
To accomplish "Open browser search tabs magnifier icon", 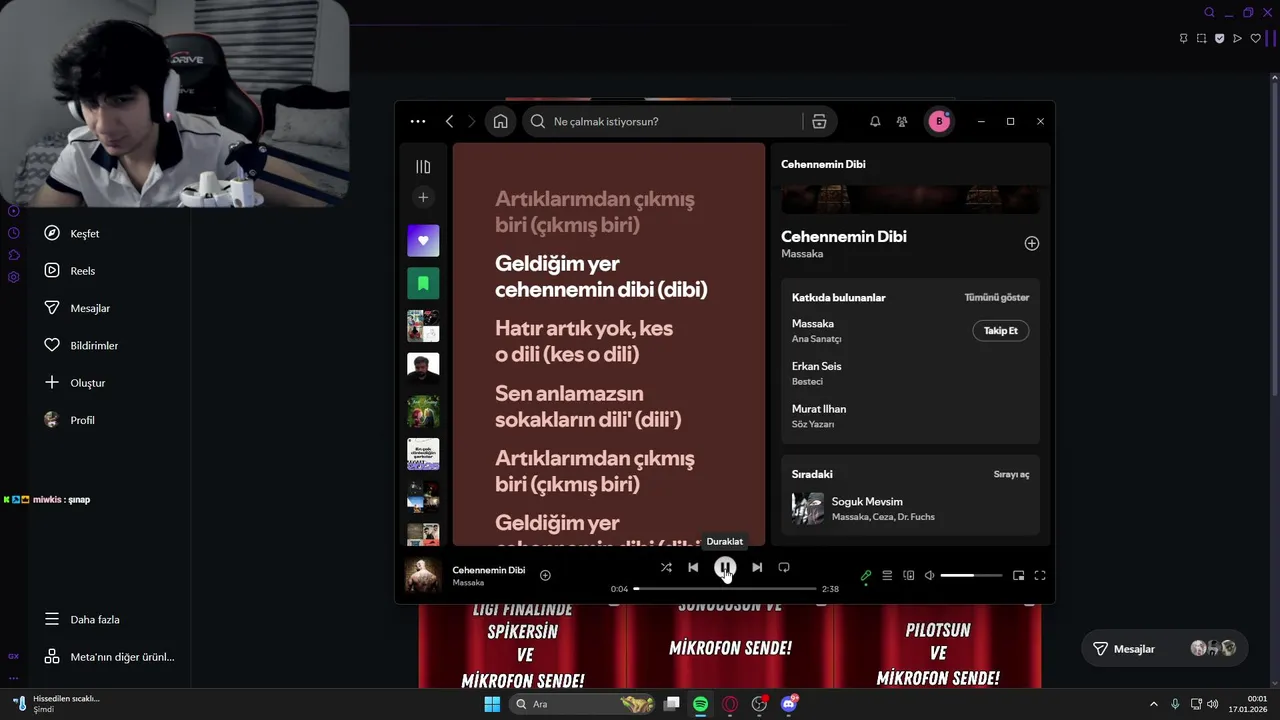I will click(x=1209, y=12).
